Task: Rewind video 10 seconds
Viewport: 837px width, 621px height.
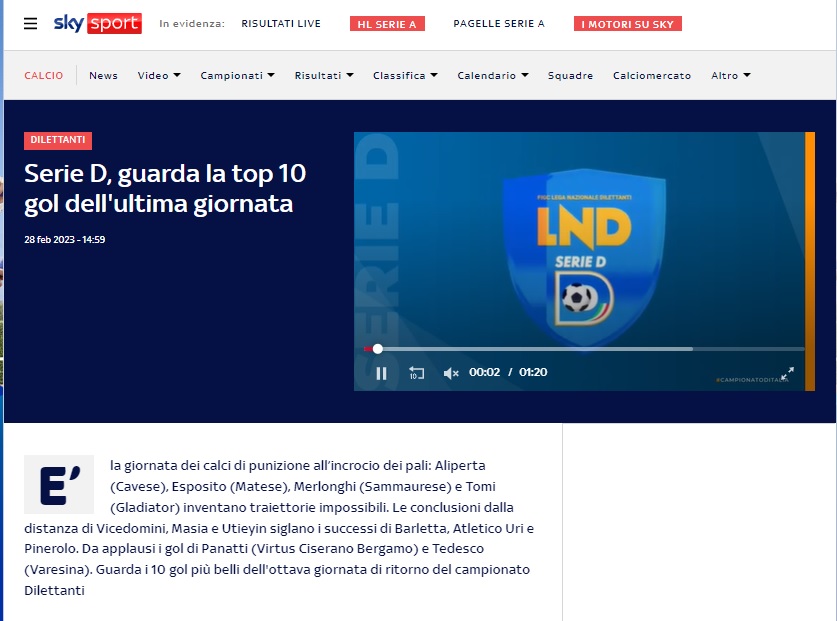Action: pos(417,373)
